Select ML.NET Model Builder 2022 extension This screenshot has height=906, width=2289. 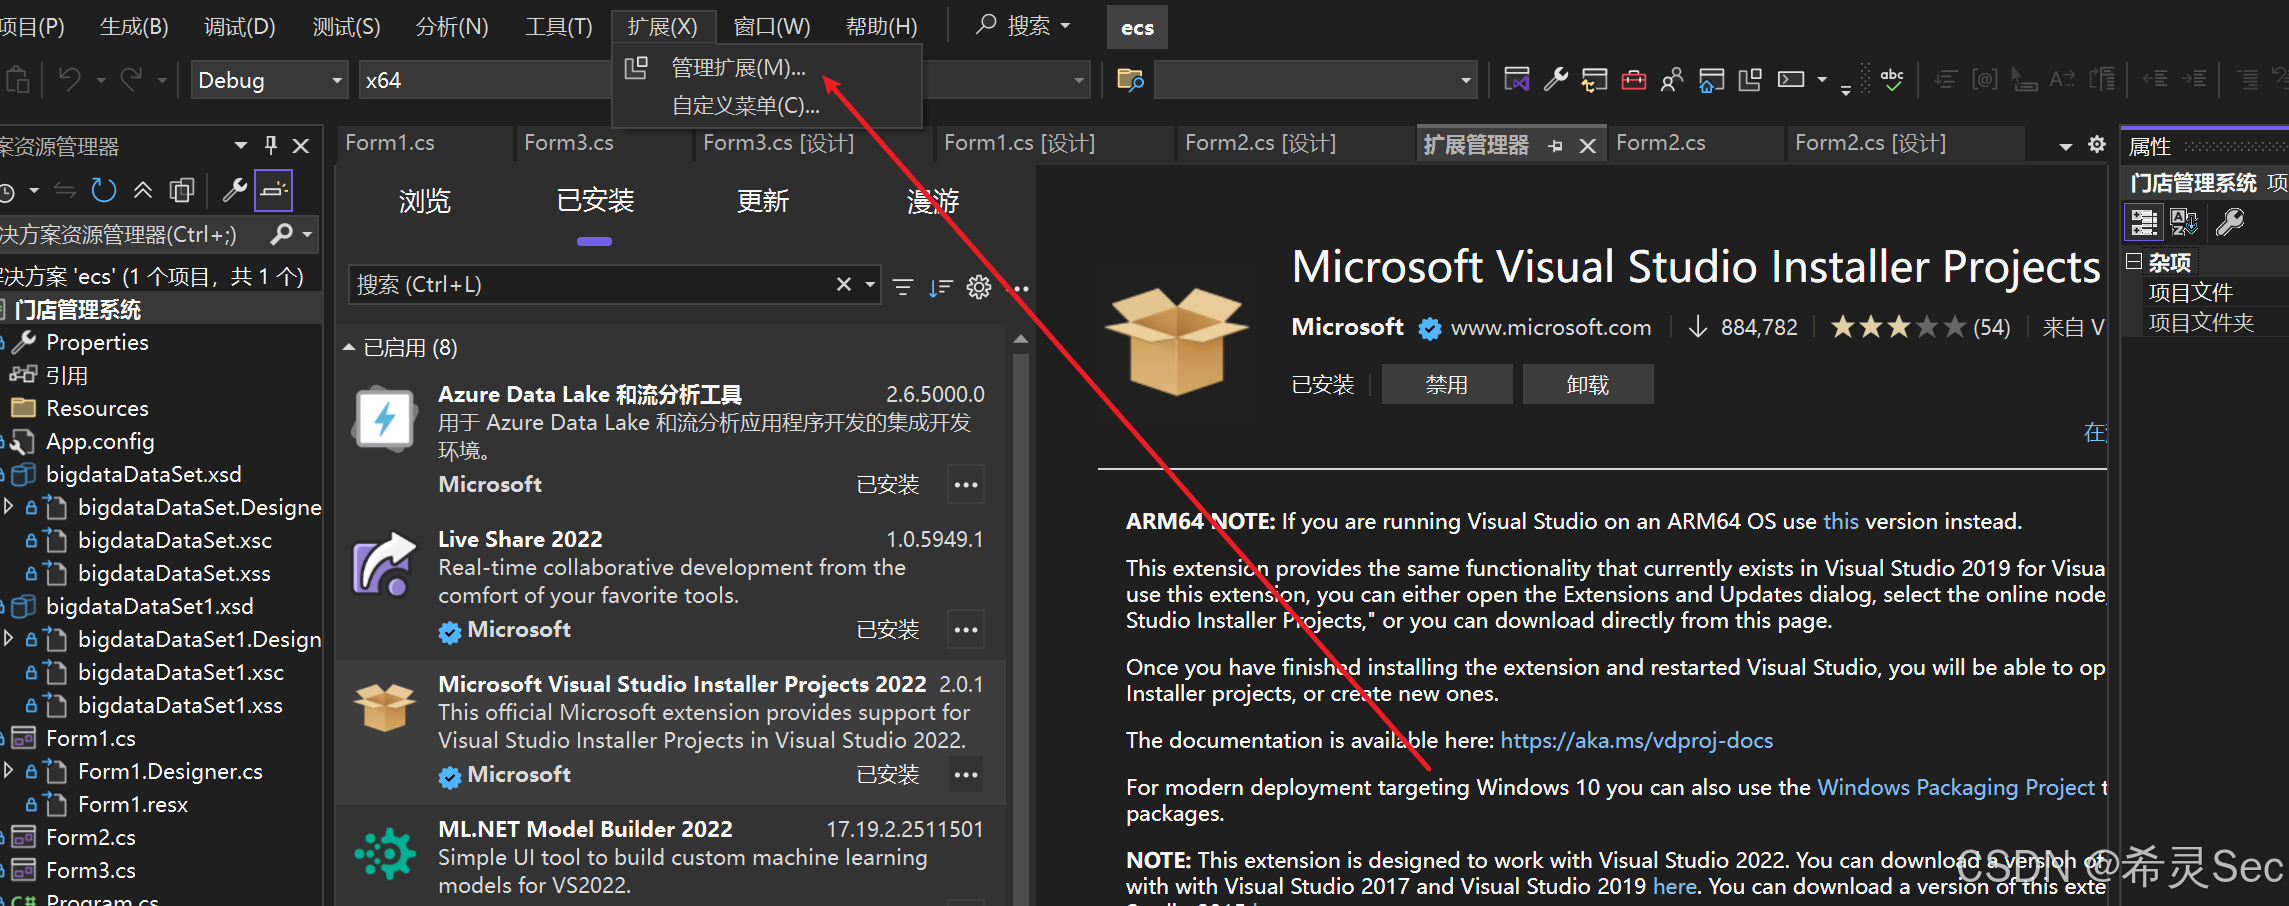[670, 856]
